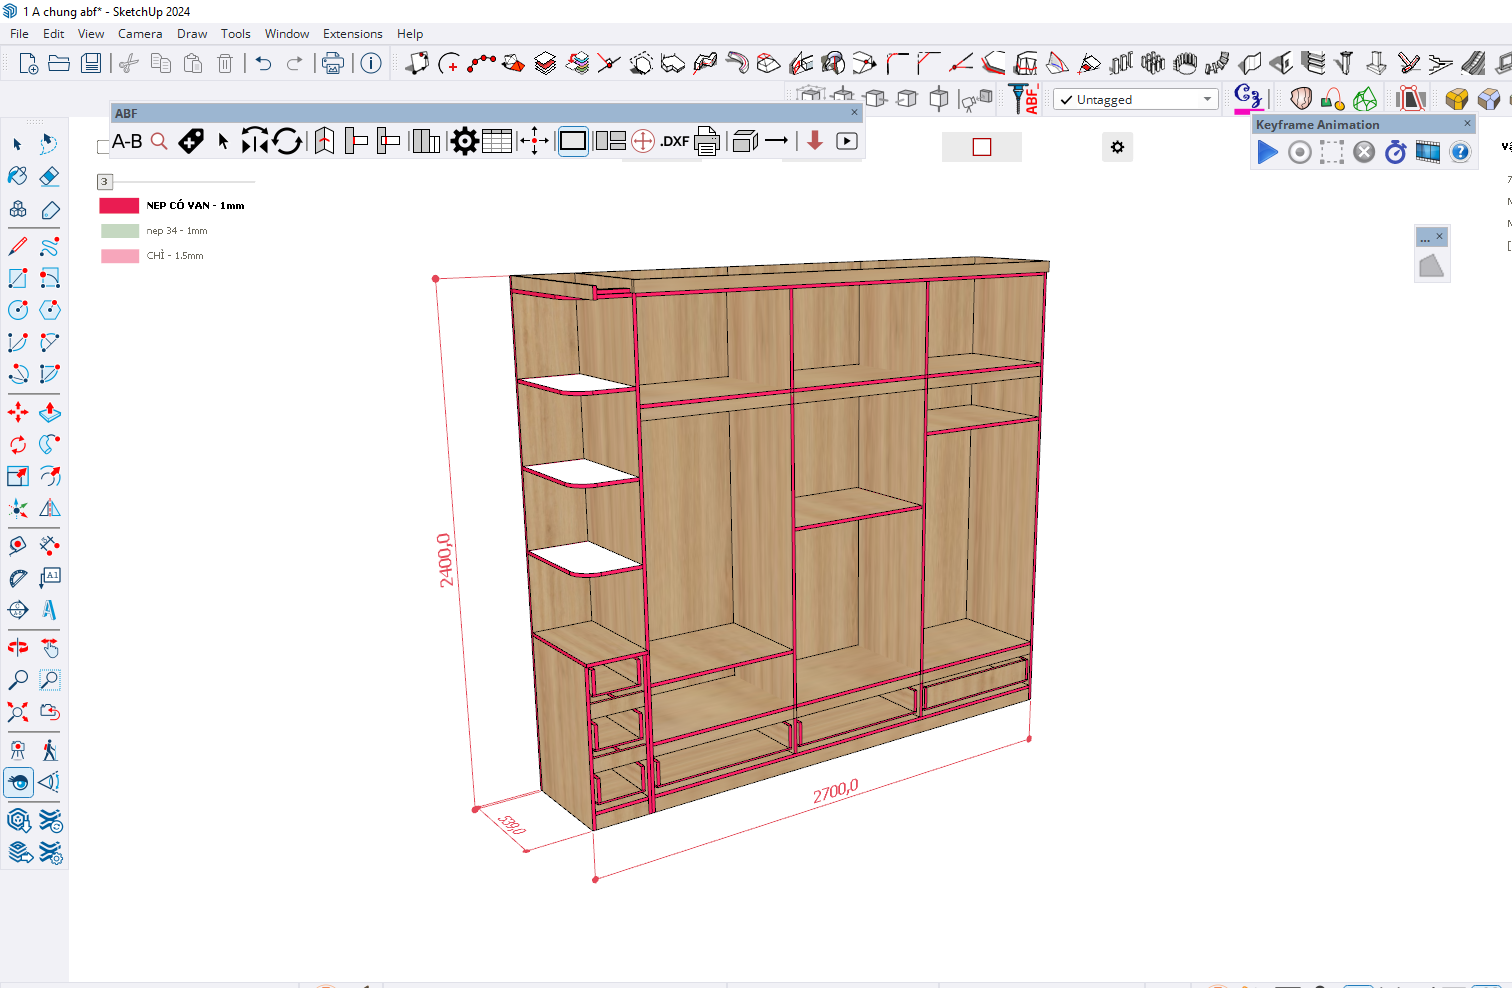Play the Keyframe Animation
Viewport: 1512px width, 988px height.
click(x=1267, y=152)
